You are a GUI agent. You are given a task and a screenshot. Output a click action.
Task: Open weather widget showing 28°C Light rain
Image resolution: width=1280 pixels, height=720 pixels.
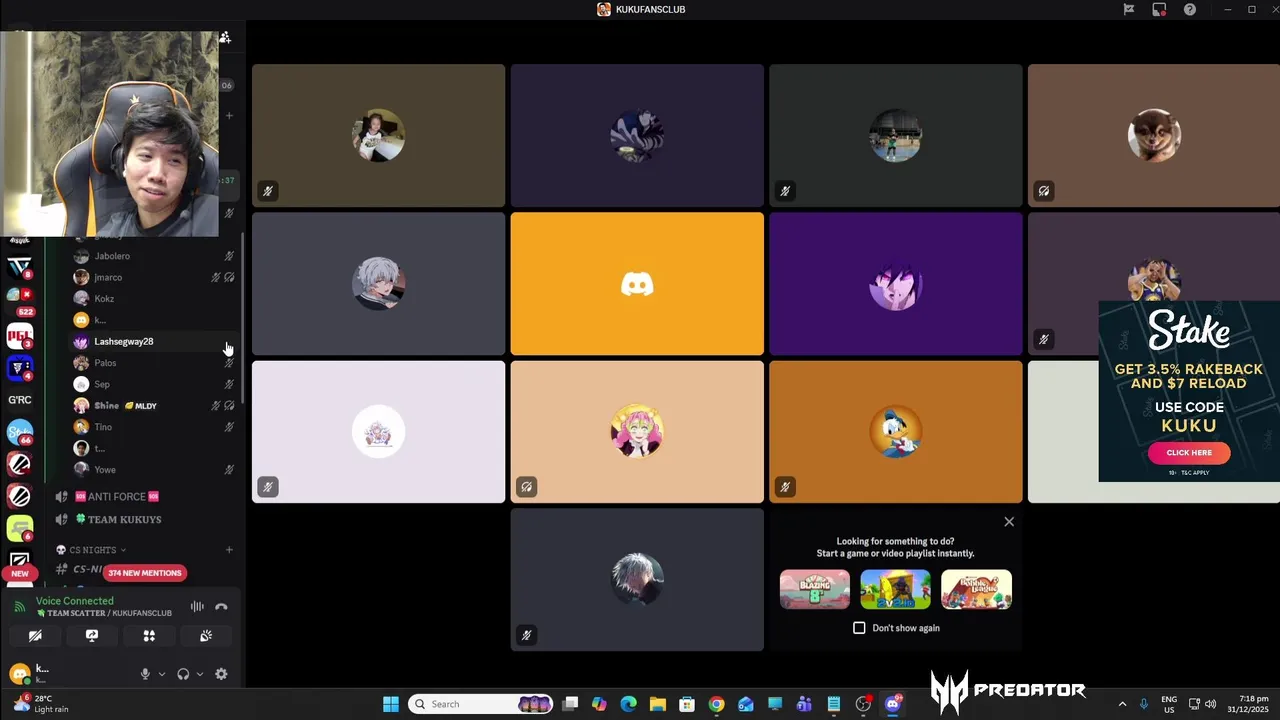tap(42, 704)
